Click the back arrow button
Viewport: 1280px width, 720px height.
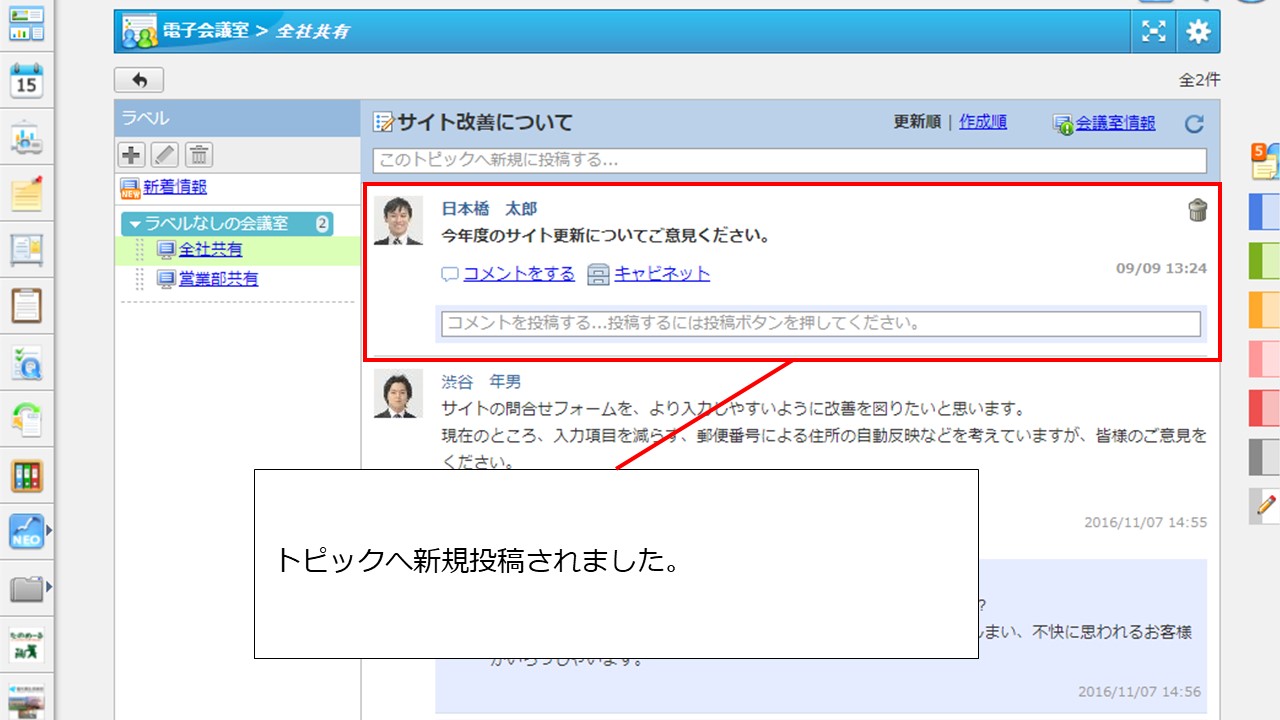point(139,80)
